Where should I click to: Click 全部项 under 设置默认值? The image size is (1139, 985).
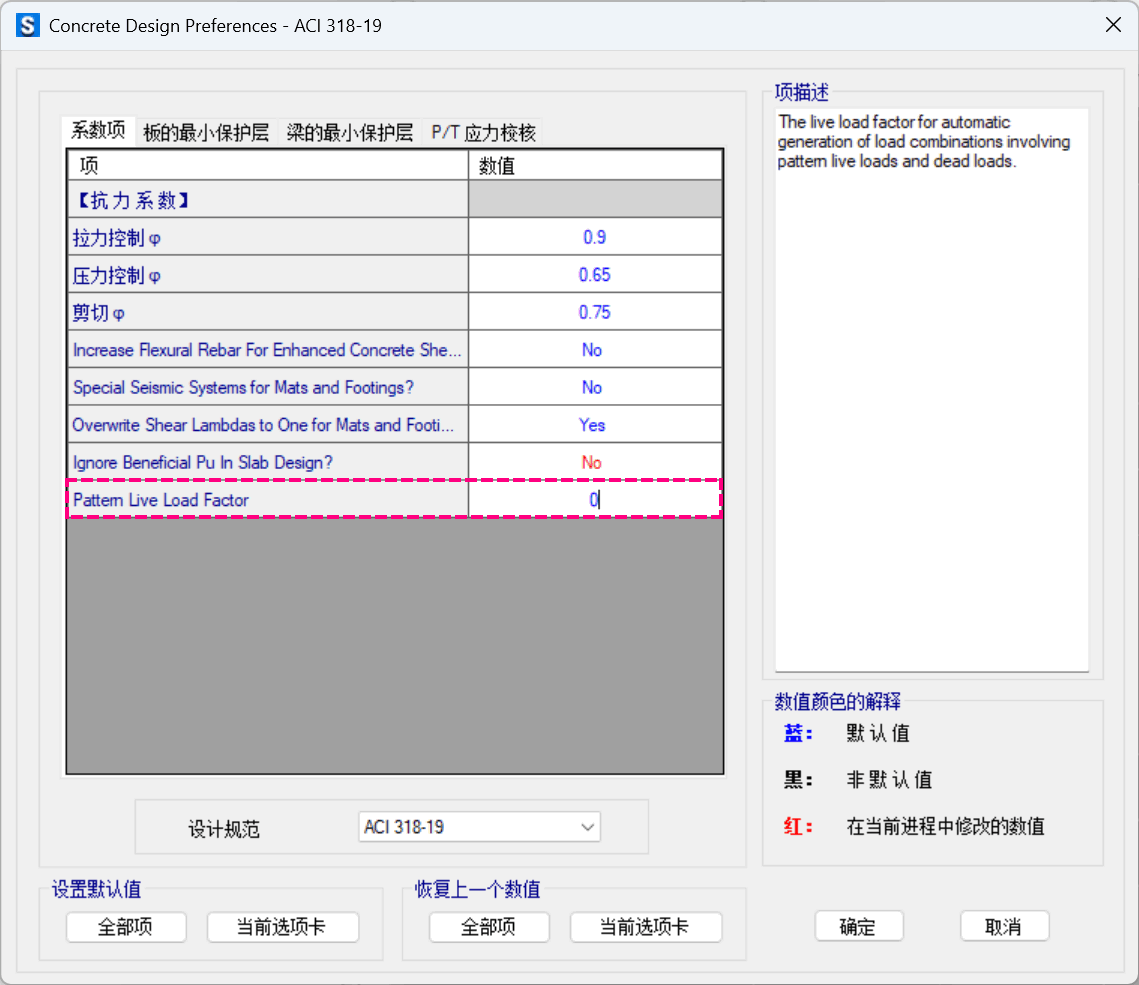126,927
